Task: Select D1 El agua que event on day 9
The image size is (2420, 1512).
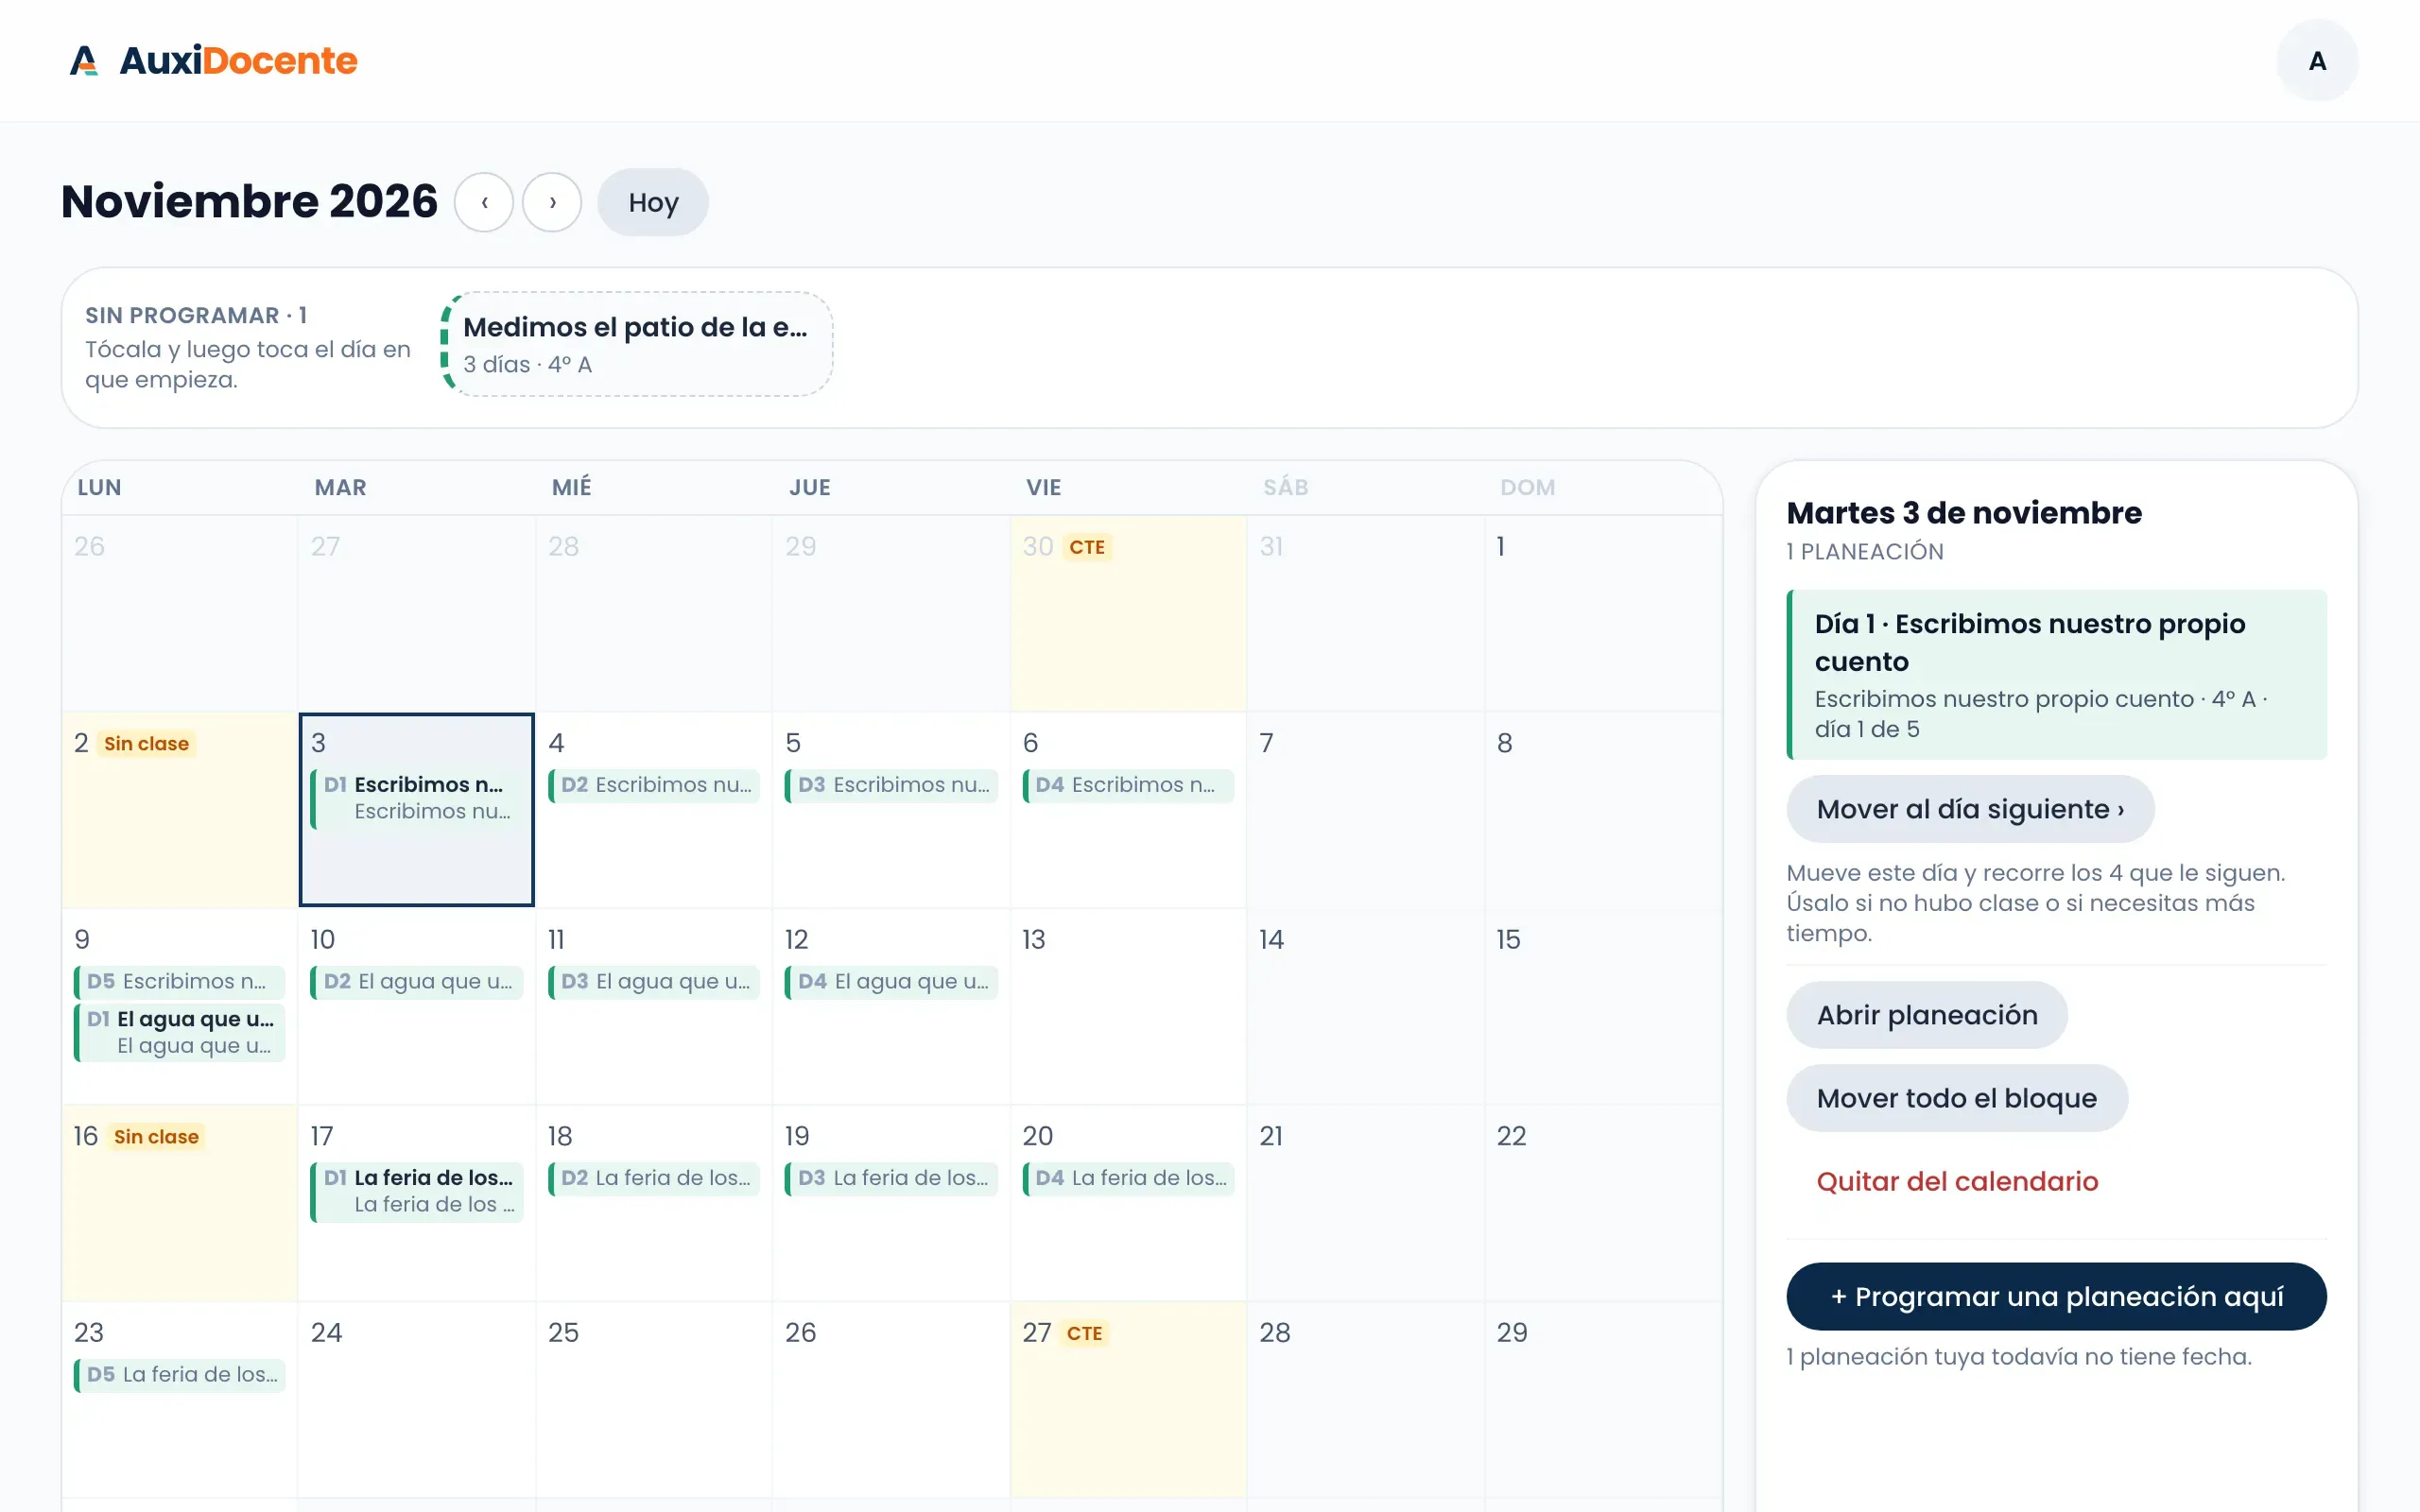Action: 180,1032
